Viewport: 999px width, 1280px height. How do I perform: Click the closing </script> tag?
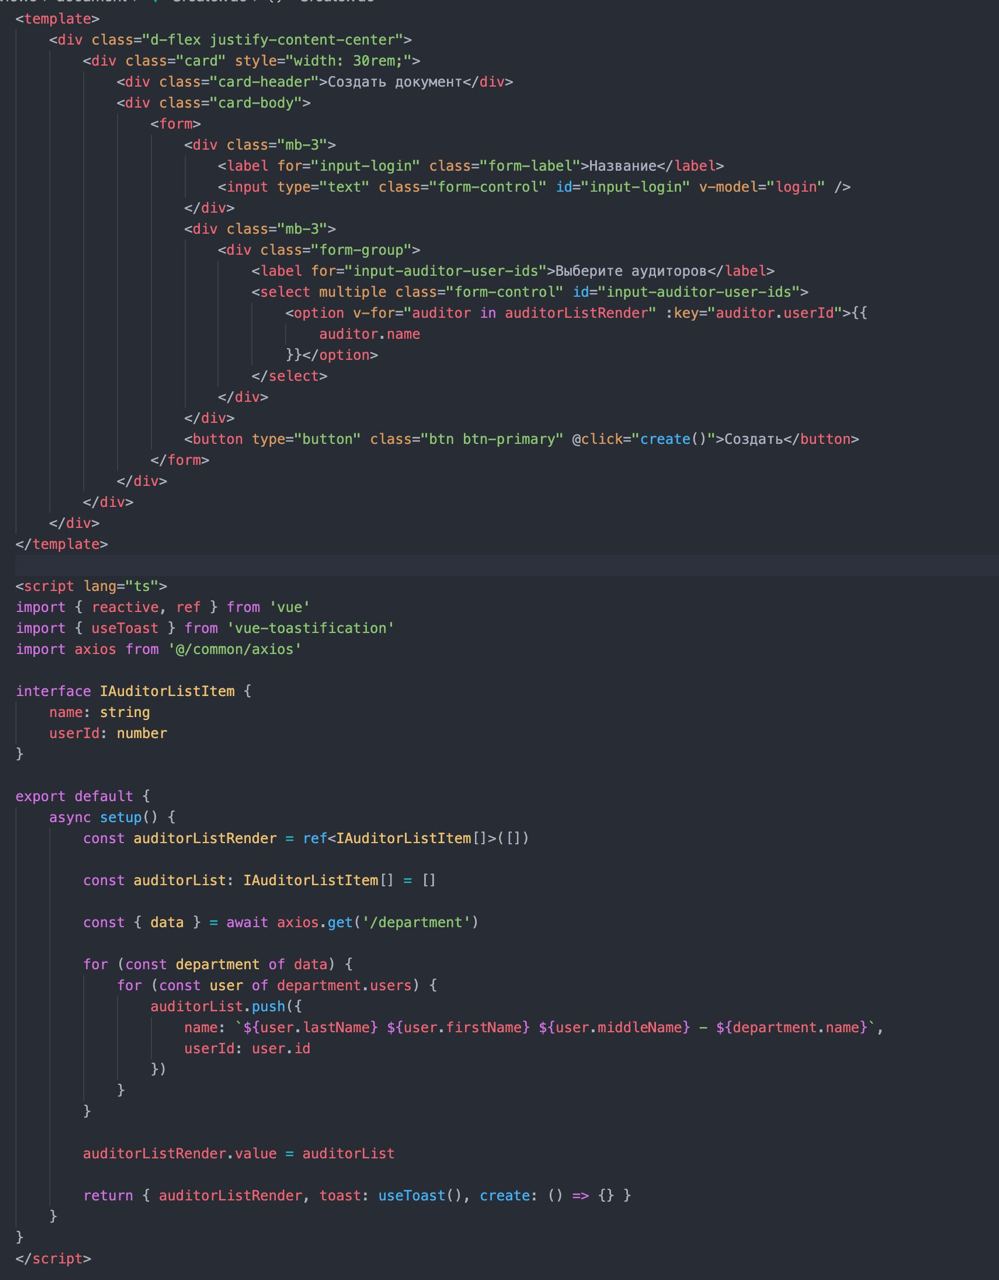(54, 1258)
